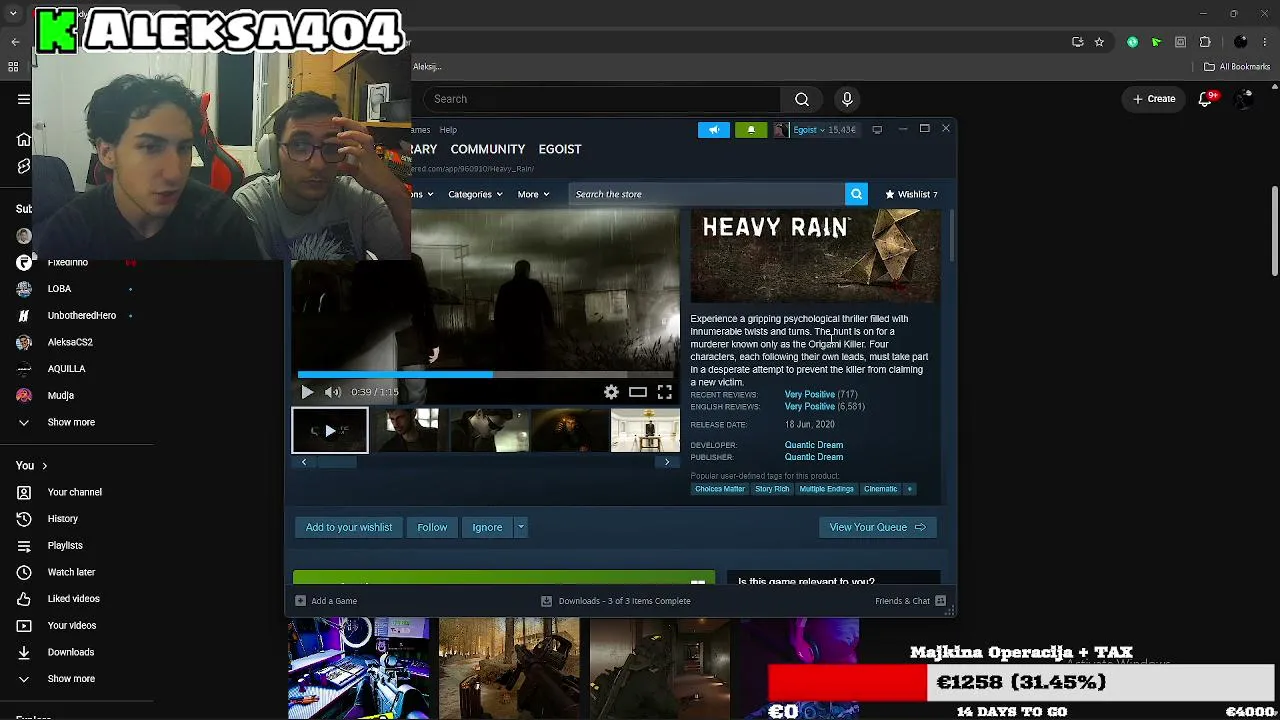The width and height of the screenshot is (1280, 720).
Task: Click the green arrow browser extension icon
Action: point(1156,42)
